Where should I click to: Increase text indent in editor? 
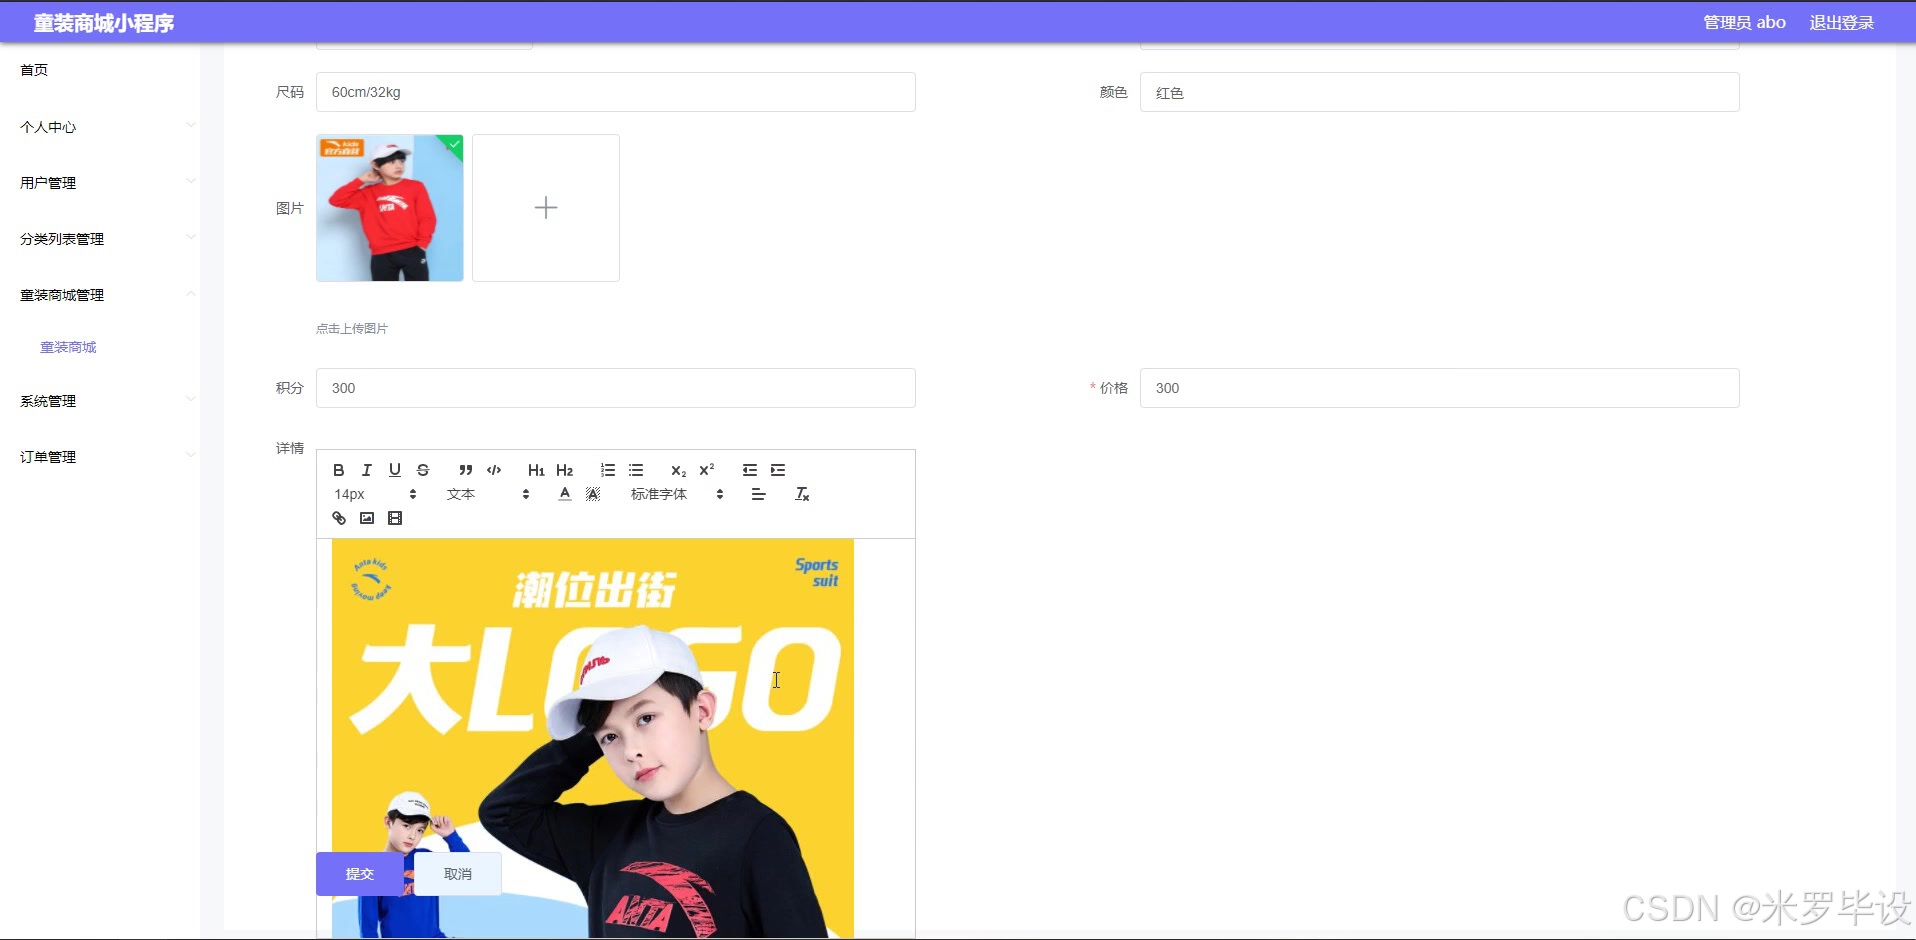point(778,470)
